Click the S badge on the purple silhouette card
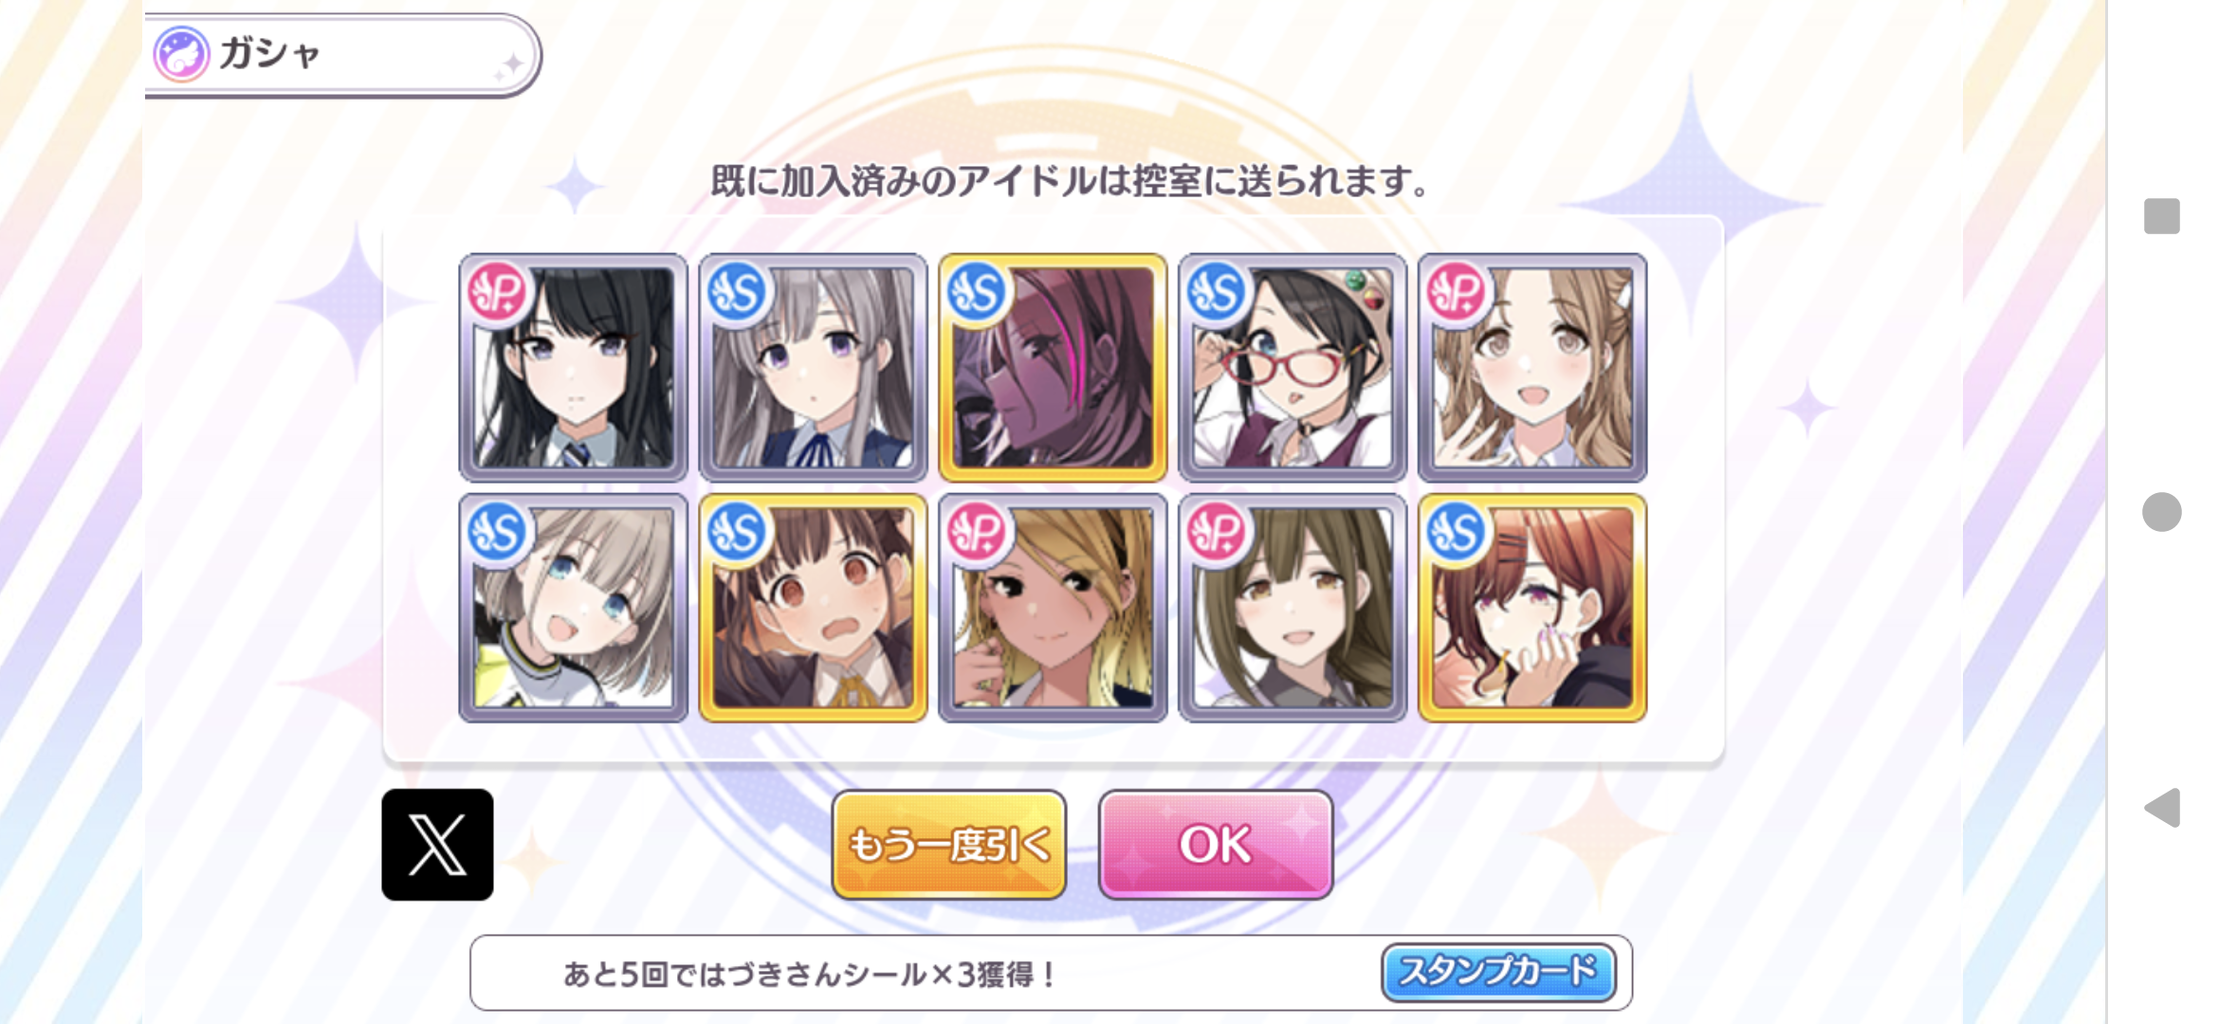This screenshot has height=1024, width=2219. pyautogui.click(x=976, y=291)
